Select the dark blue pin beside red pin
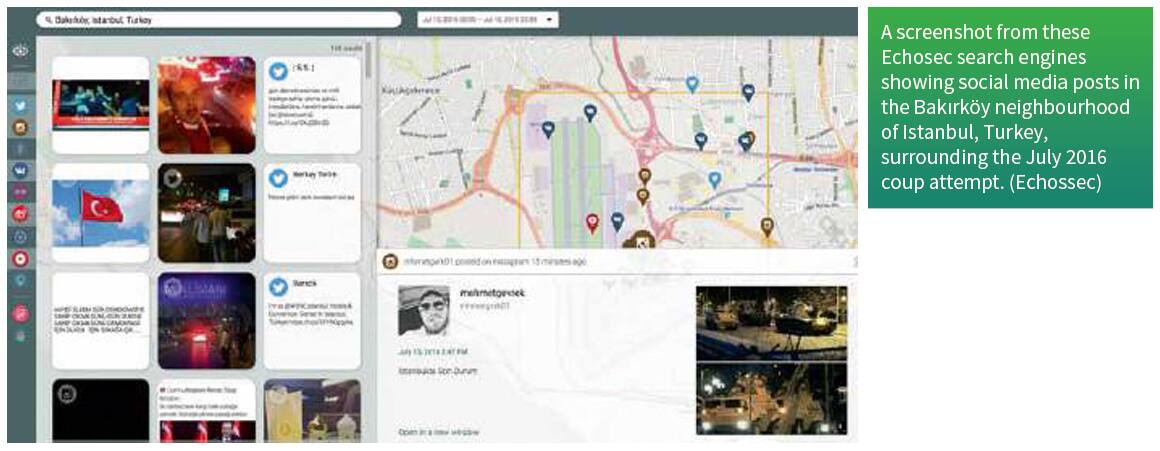The width and height of the screenshot is (1160, 451). point(617,221)
